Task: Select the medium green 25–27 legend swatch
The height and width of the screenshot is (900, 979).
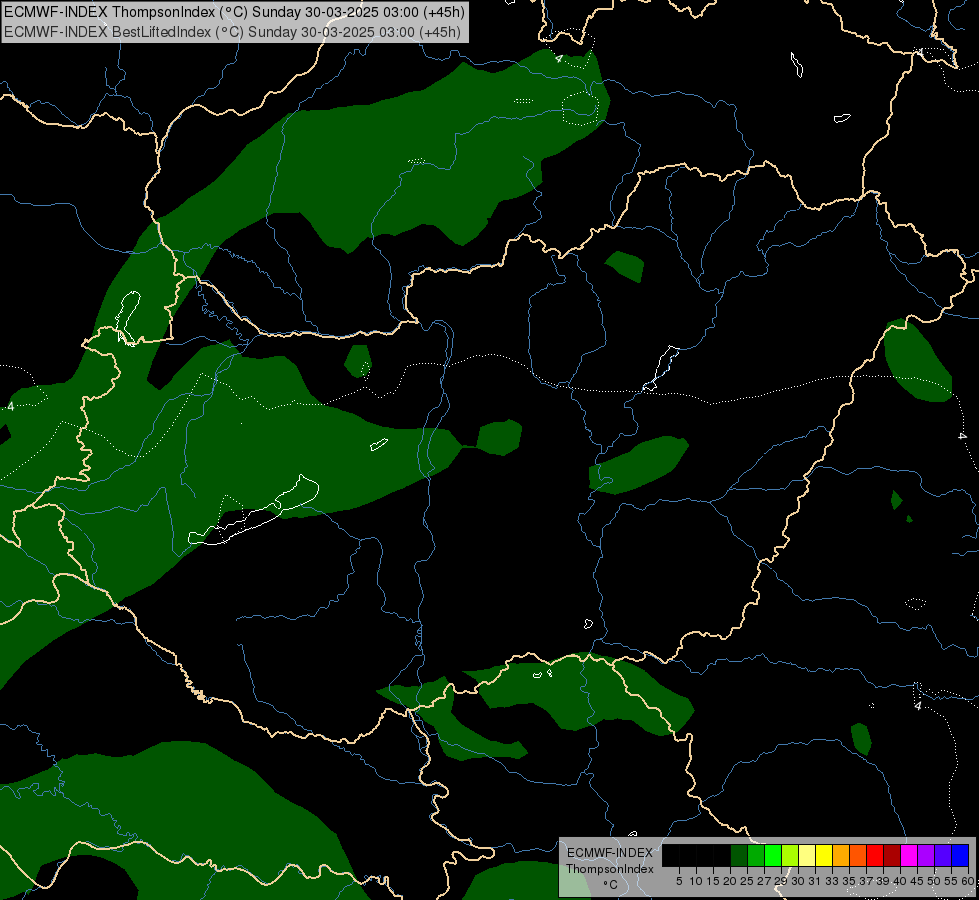Action: pos(756,855)
